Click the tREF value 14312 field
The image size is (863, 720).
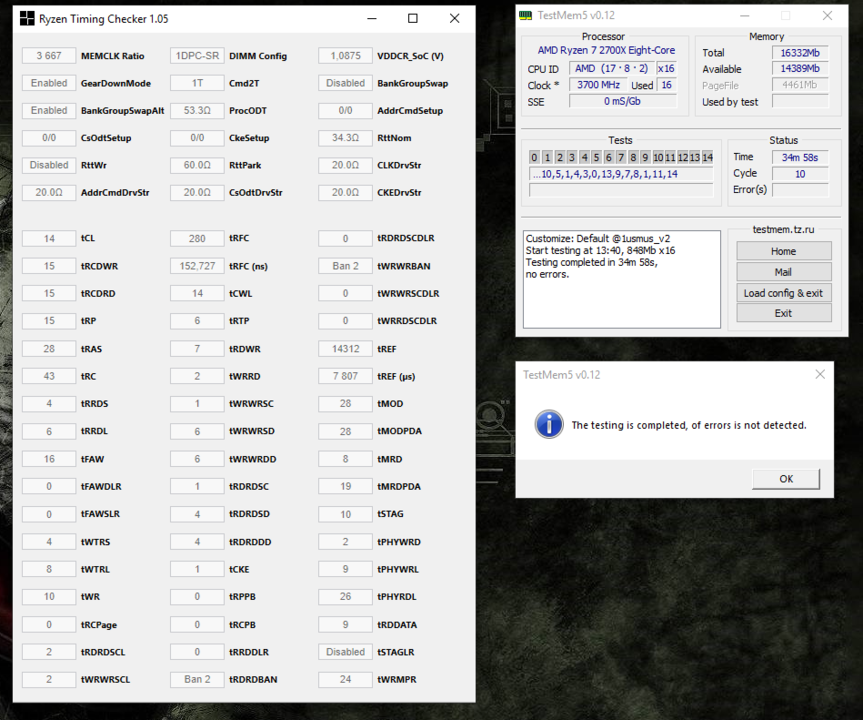pyautogui.click(x=345, y=348)
